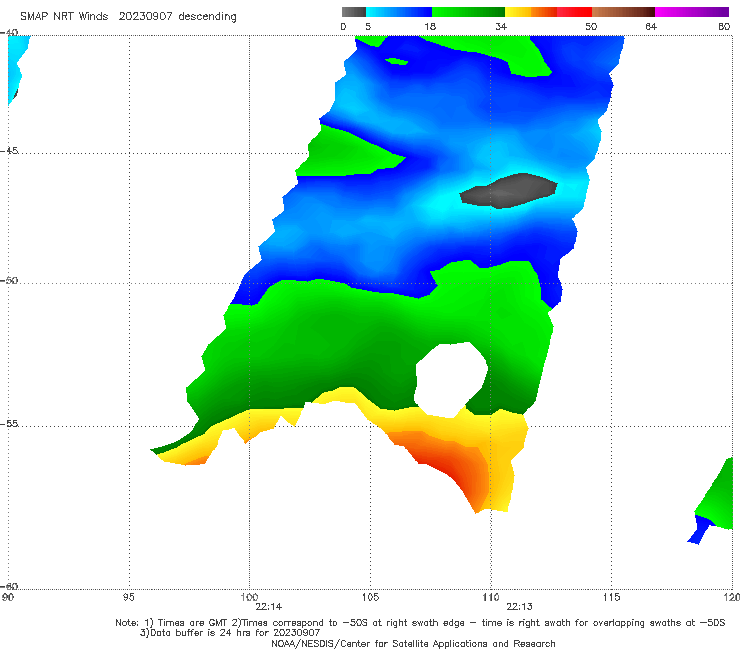Select the cyan-to-blue segment of the color bar
Screen dimensions: 740x650
tap(399, 12)
